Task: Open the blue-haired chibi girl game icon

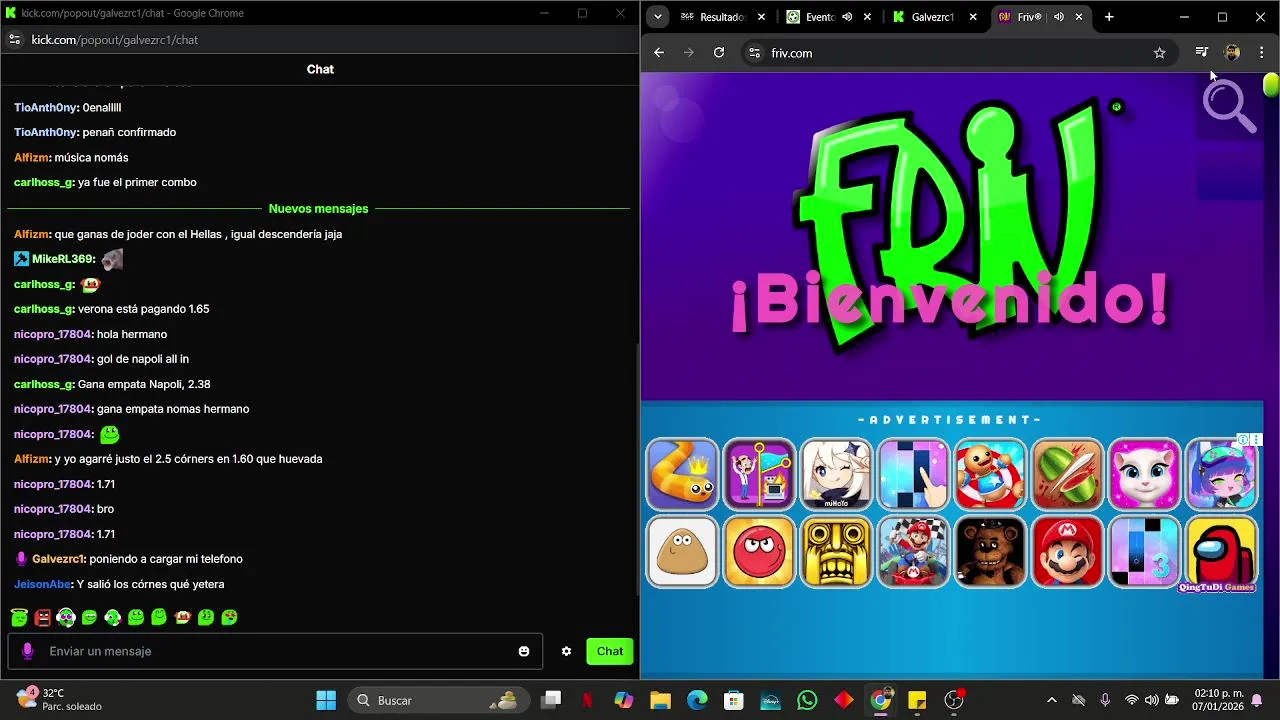Action: point(1221,474)
